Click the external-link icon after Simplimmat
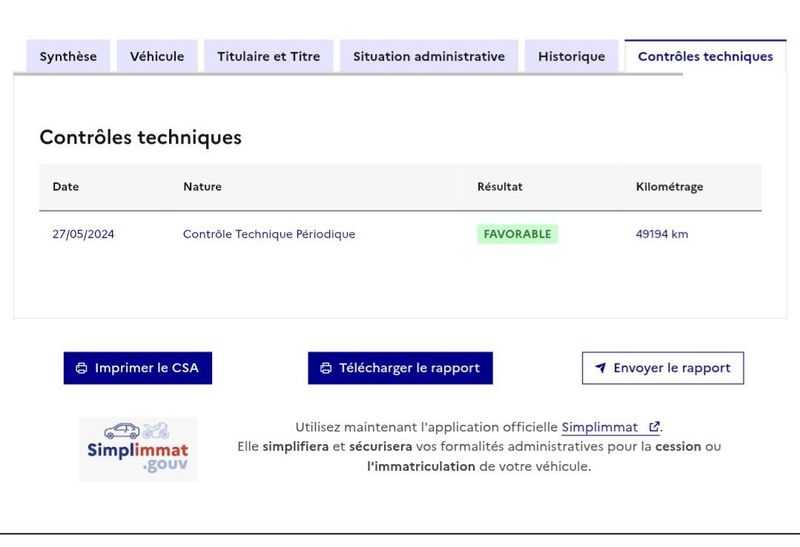 (654, 427)
